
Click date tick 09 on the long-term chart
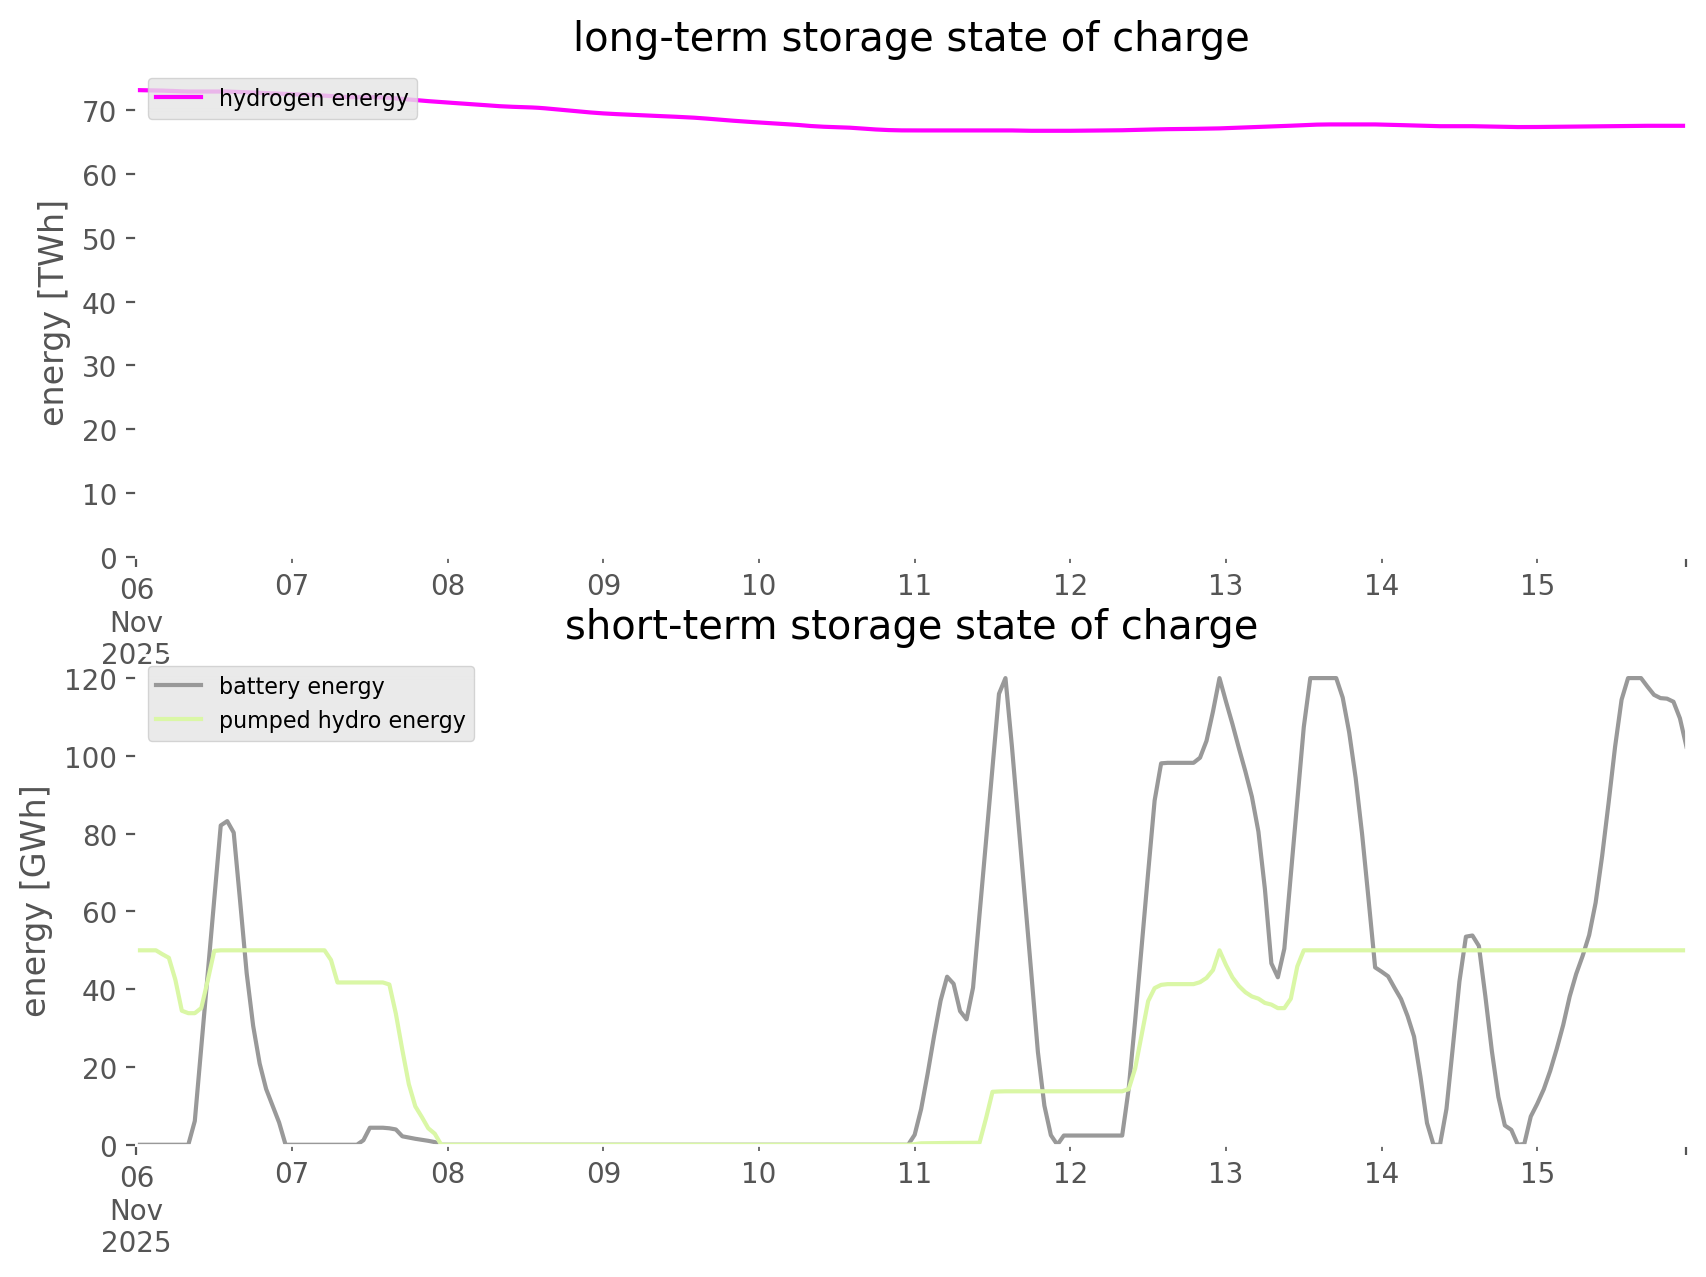[603, 585]
